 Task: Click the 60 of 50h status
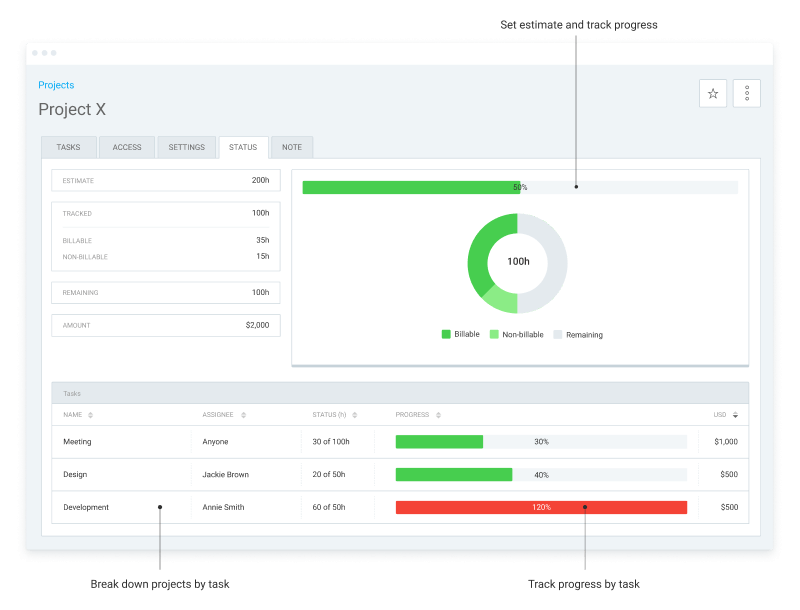329,507
